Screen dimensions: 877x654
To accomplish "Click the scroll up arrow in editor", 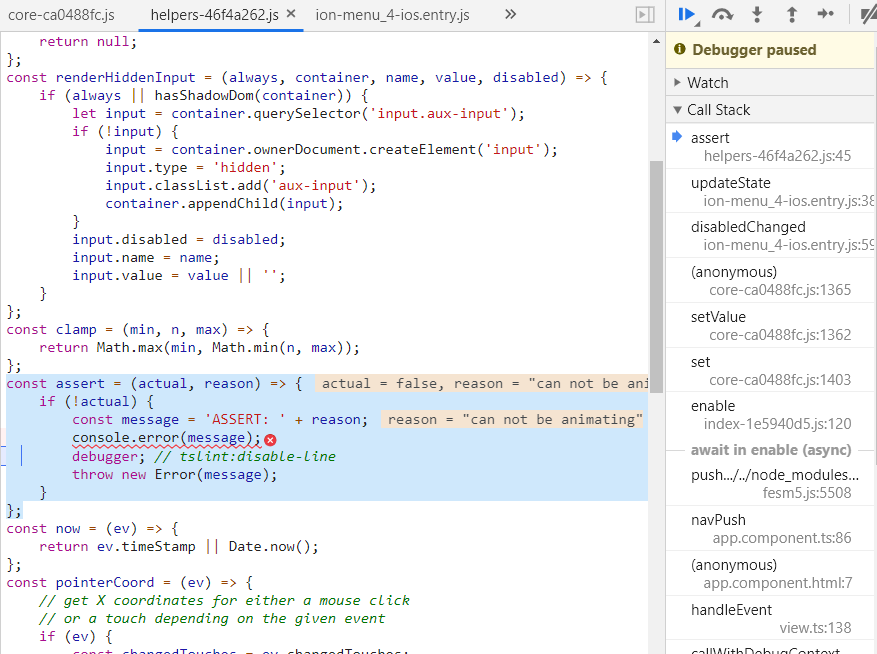I will tap(656, 41).
